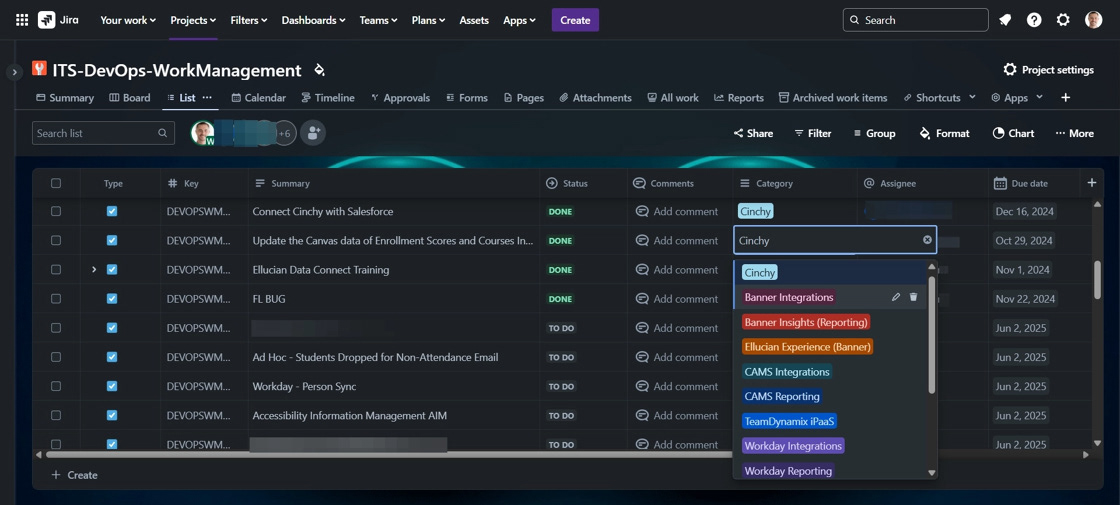Switch to the Summary tab
The height and width of the screenshot is (505, 1120).
[65, 98]
